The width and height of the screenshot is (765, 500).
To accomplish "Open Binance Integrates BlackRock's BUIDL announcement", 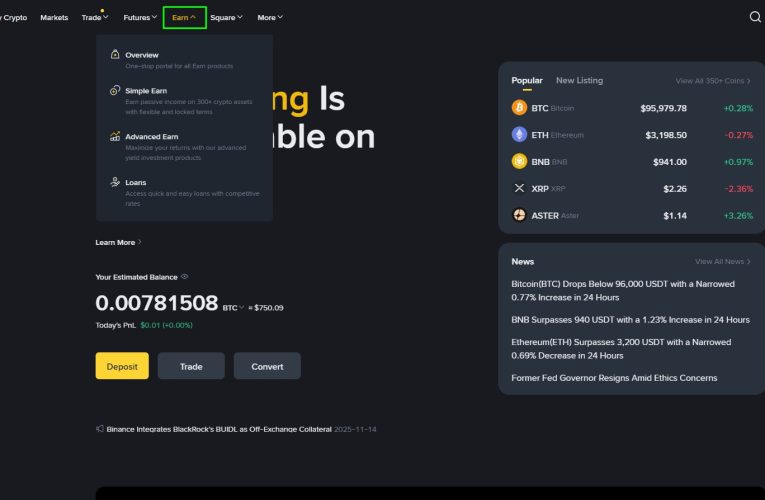I will [219, 429].
